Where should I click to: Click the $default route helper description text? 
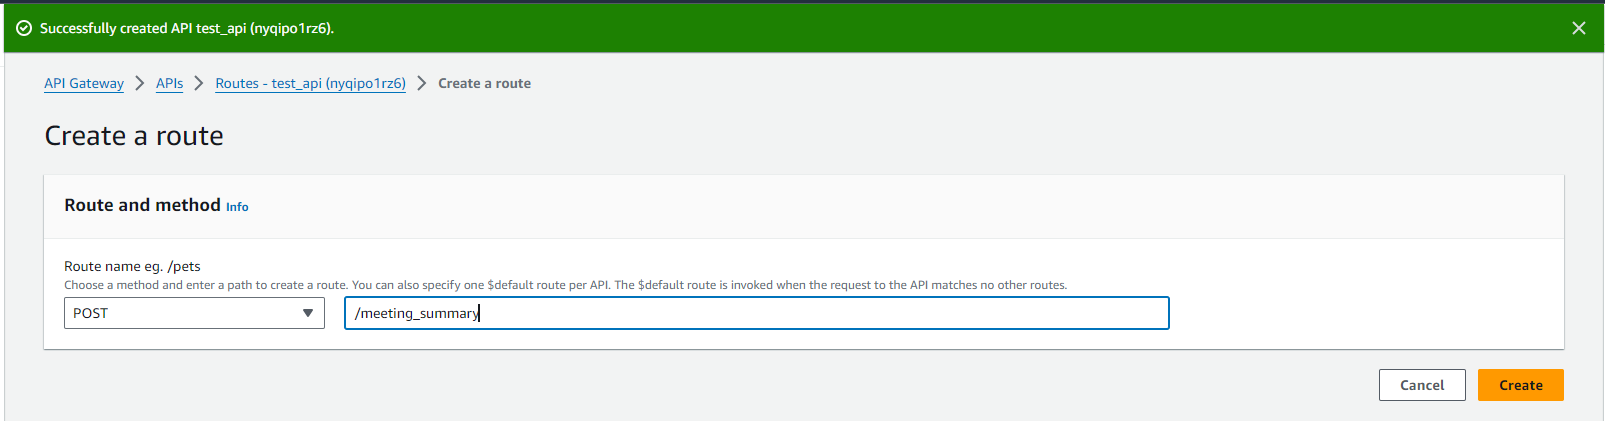click(x=565, y=285)
